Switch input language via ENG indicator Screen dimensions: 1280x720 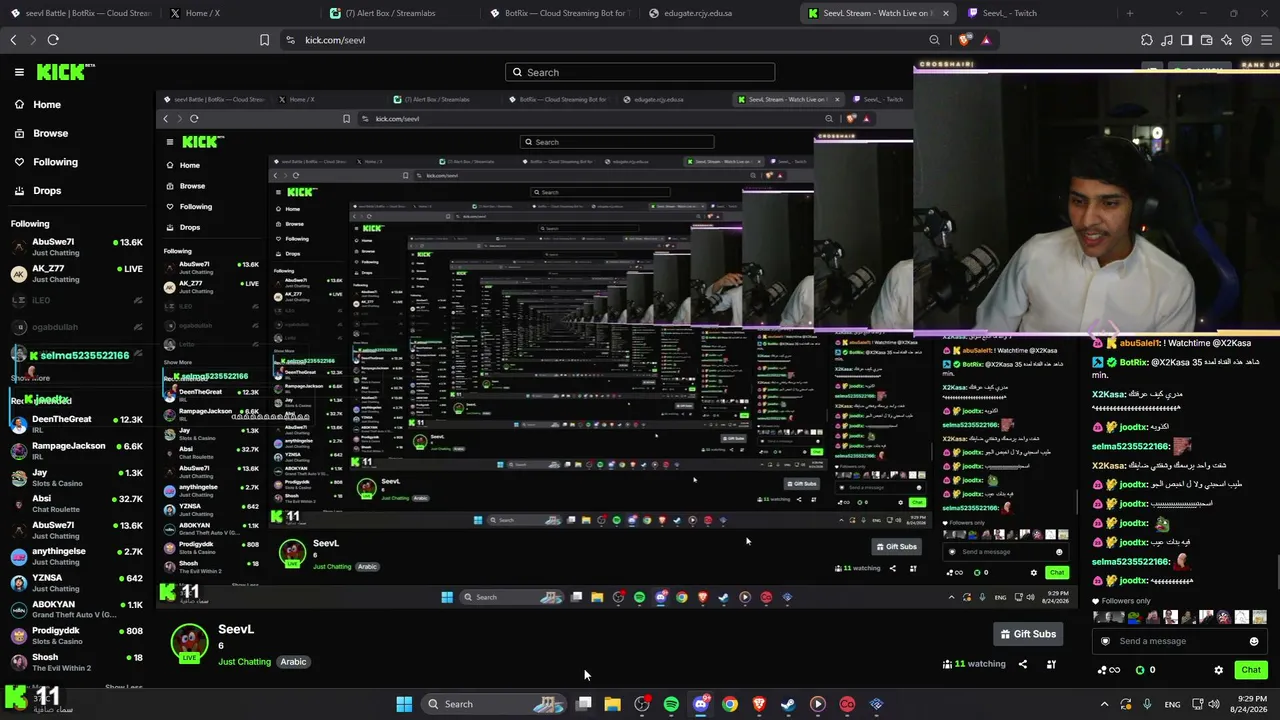pyautogui.click(x=1172, y=704)
